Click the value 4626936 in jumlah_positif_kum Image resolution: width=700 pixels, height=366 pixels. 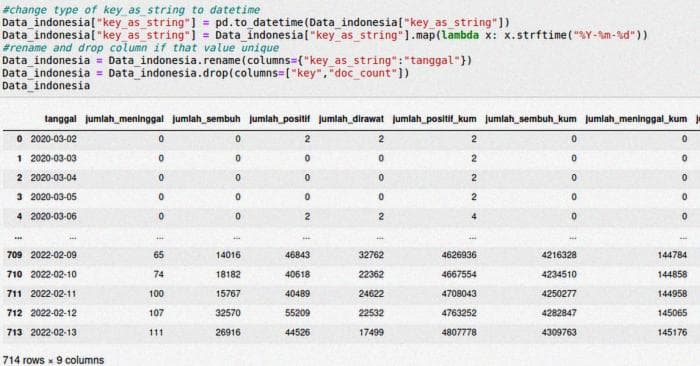click(x=459, y=255)
